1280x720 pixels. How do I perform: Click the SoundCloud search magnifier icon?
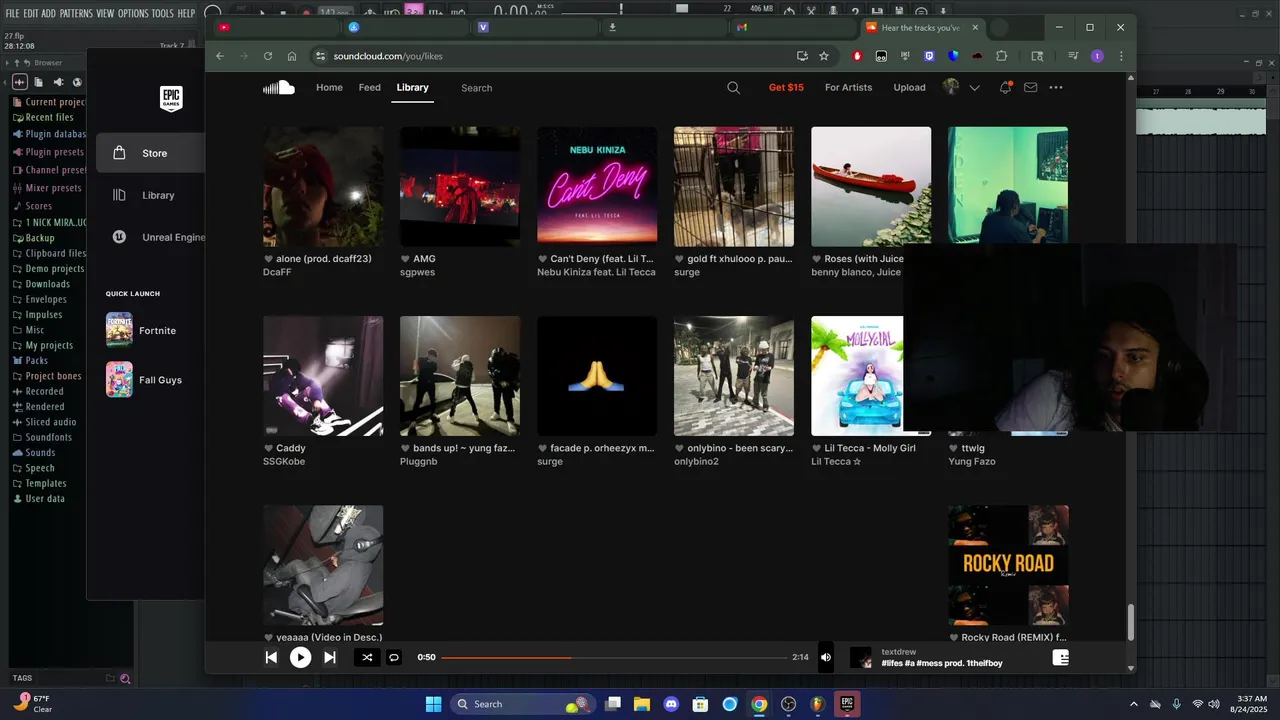(733, 87)
